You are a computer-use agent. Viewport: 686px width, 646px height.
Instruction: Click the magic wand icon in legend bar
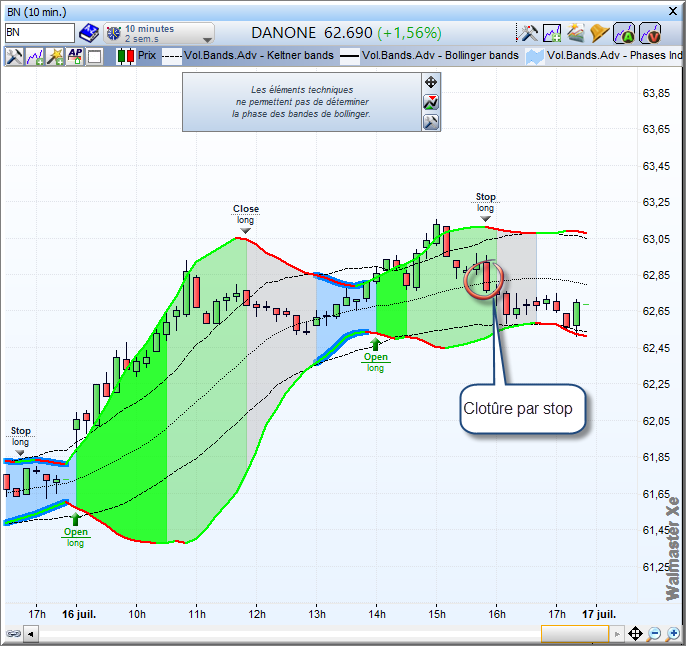[55, 56]
